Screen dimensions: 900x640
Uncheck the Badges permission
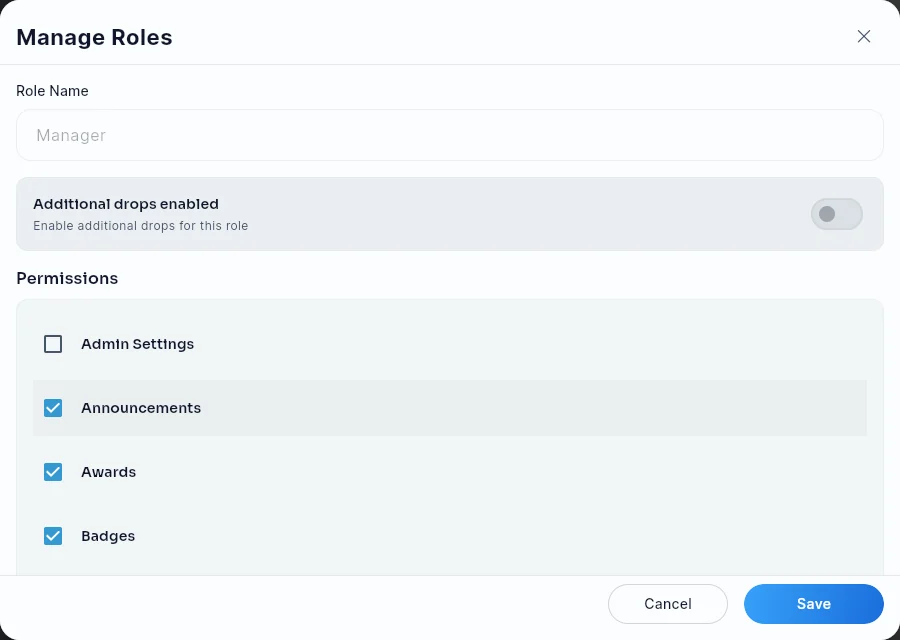point(53,536)
